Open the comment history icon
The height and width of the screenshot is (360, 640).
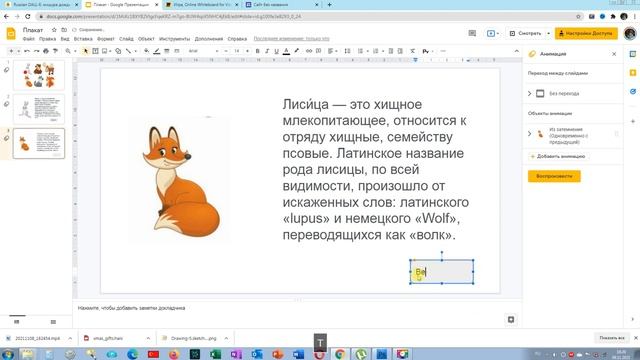tap(472, 33)
